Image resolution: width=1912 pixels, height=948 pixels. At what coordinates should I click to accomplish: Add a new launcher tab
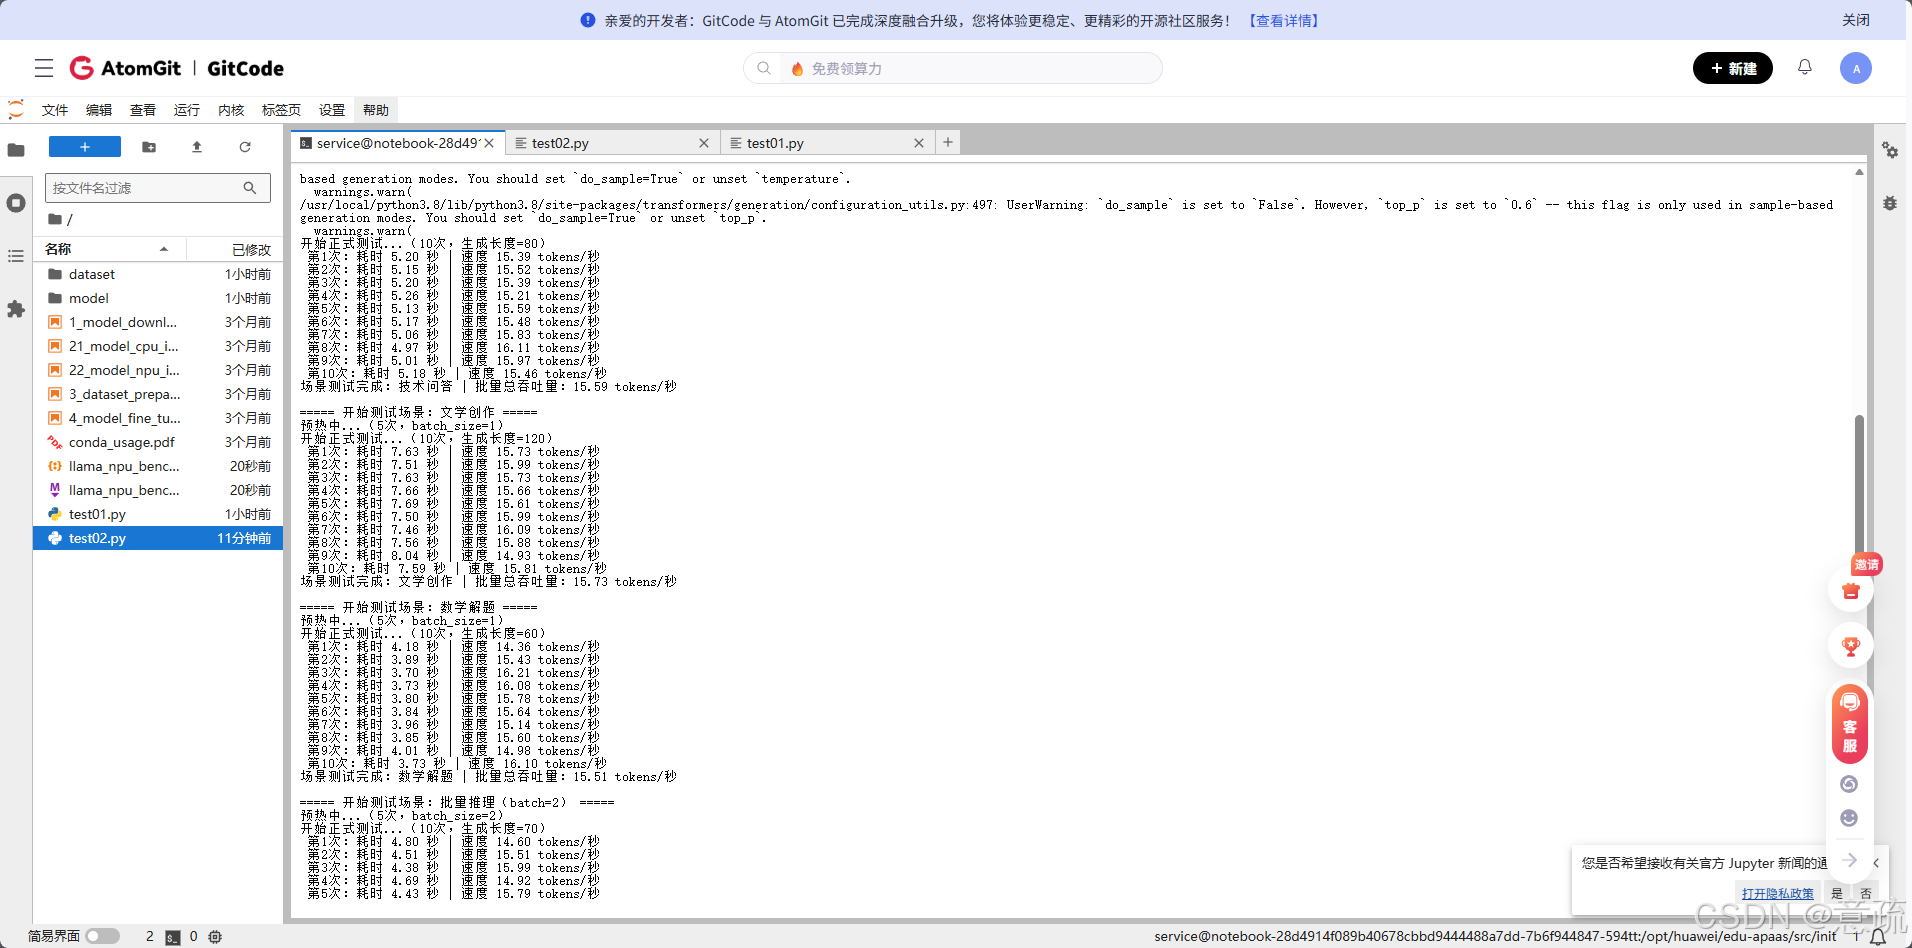(x=948, y=142)
